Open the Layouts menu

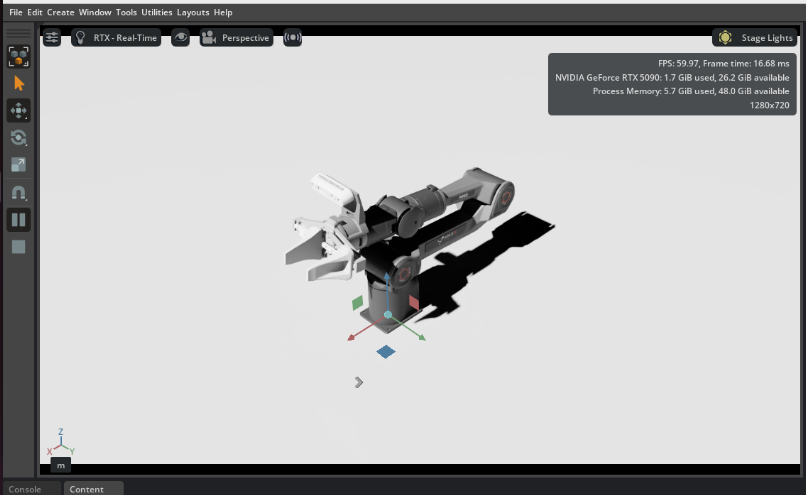[x=193, y=12]
